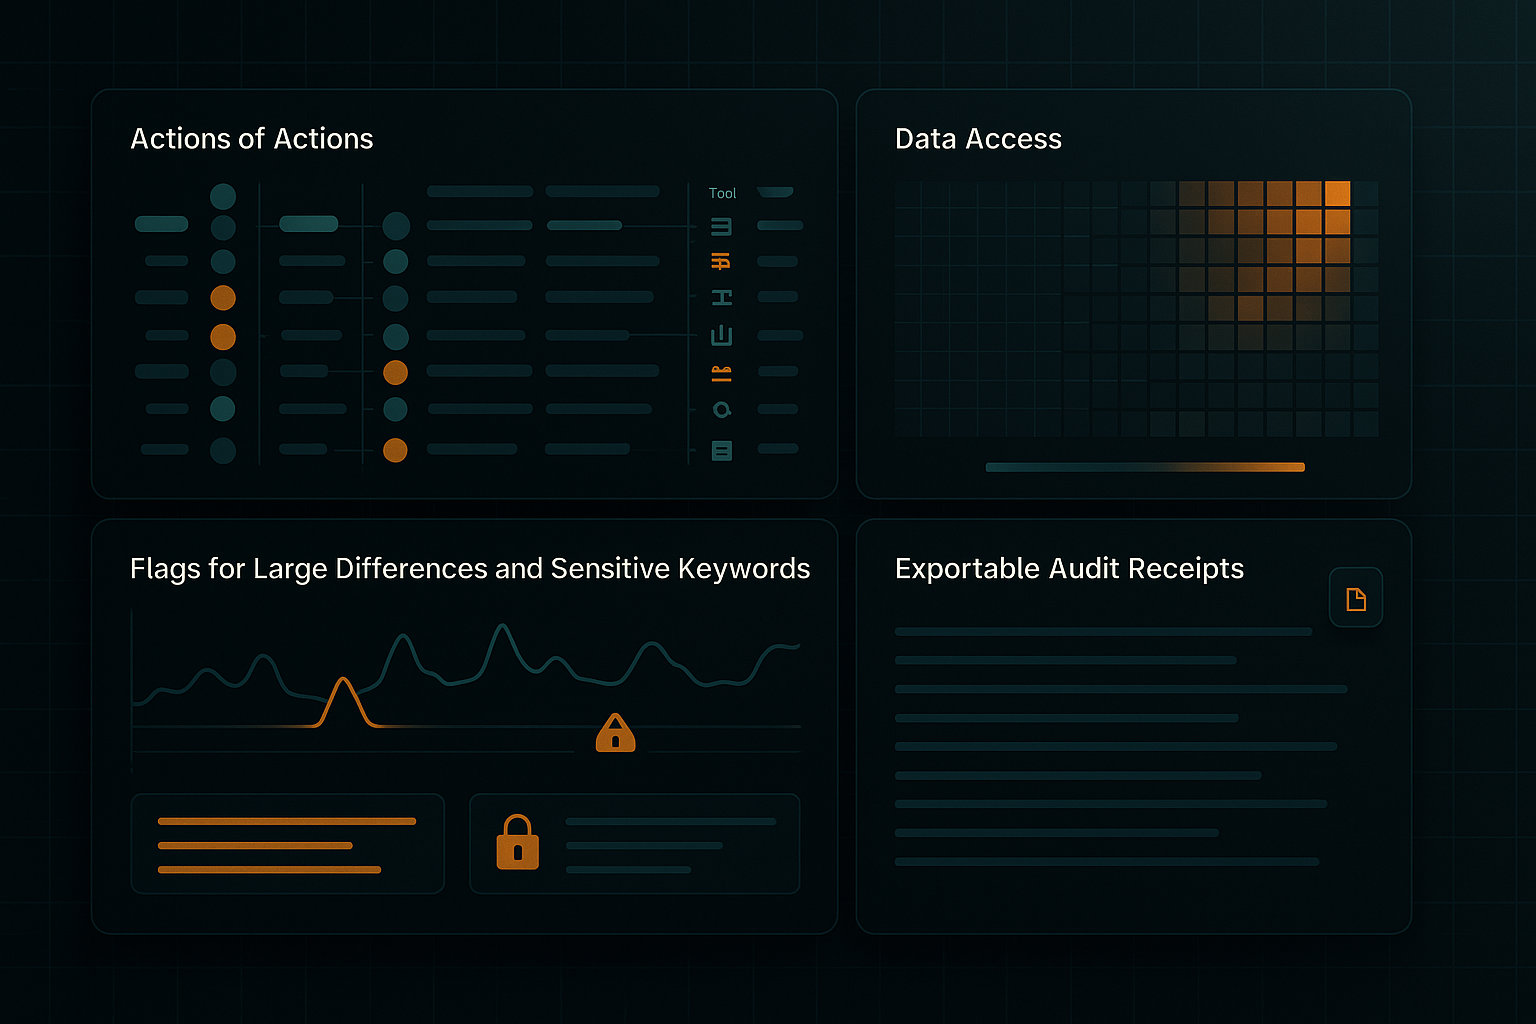This screenshot has height=1024, width=1536.
Task: Click the orange warning lock marker on chart
Action: (615, 733)
